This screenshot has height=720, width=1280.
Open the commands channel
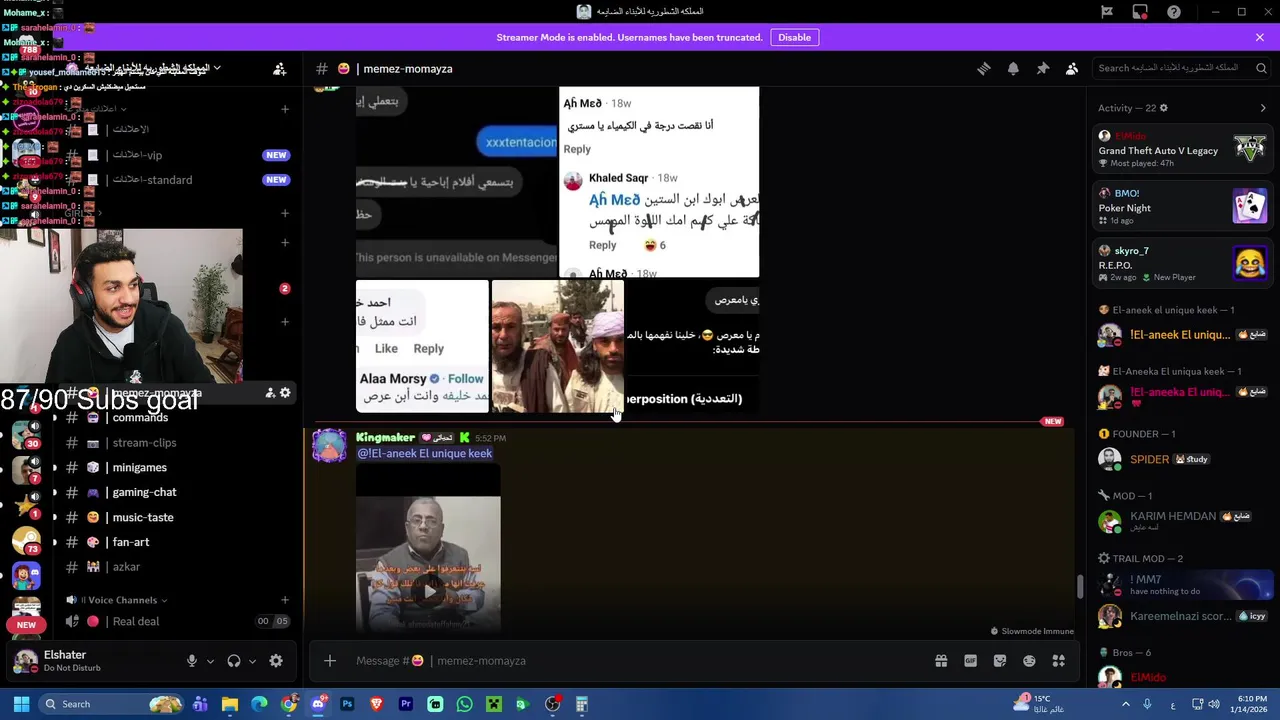(x=140, y=417)
